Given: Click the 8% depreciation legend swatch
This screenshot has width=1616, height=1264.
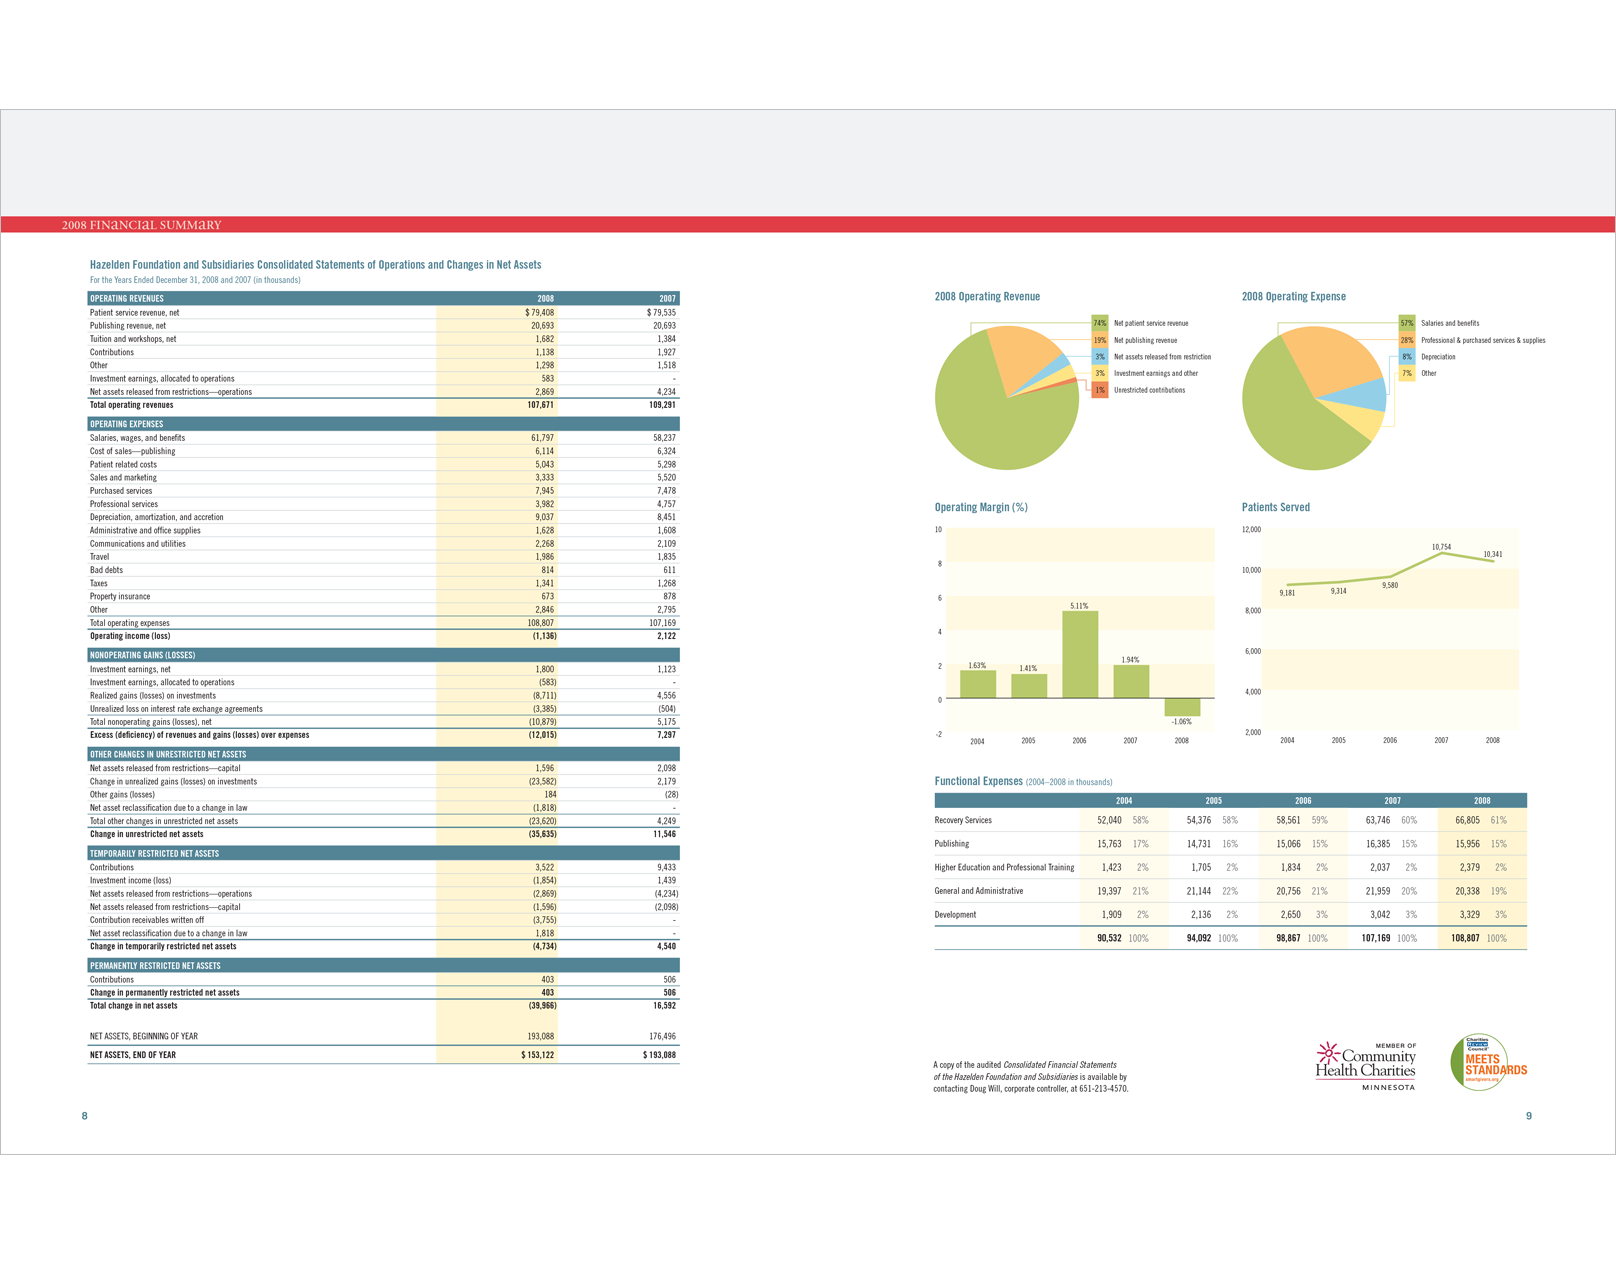Looking at the screenshot, I should point(1406,357).
